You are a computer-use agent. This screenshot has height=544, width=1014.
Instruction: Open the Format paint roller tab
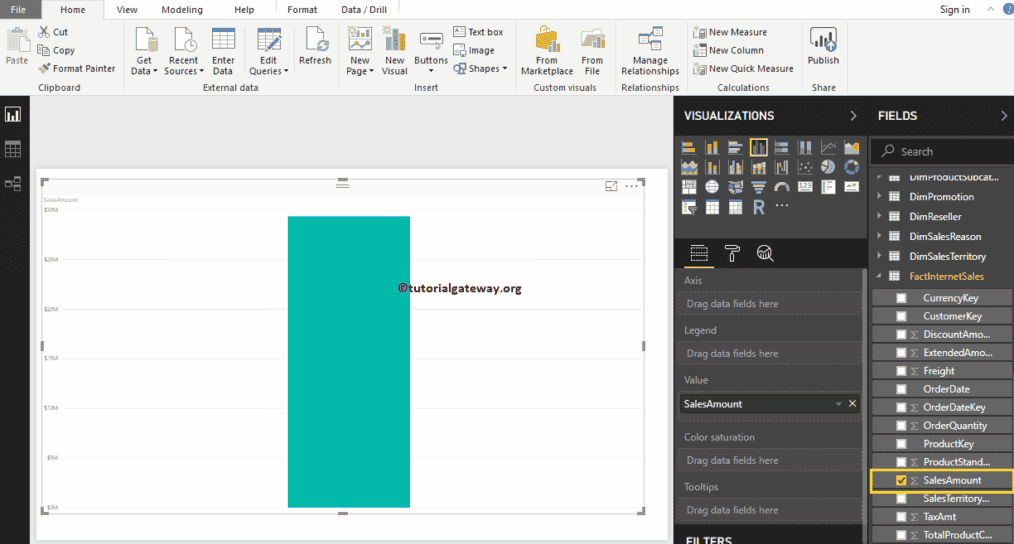(x=732, y=253)
